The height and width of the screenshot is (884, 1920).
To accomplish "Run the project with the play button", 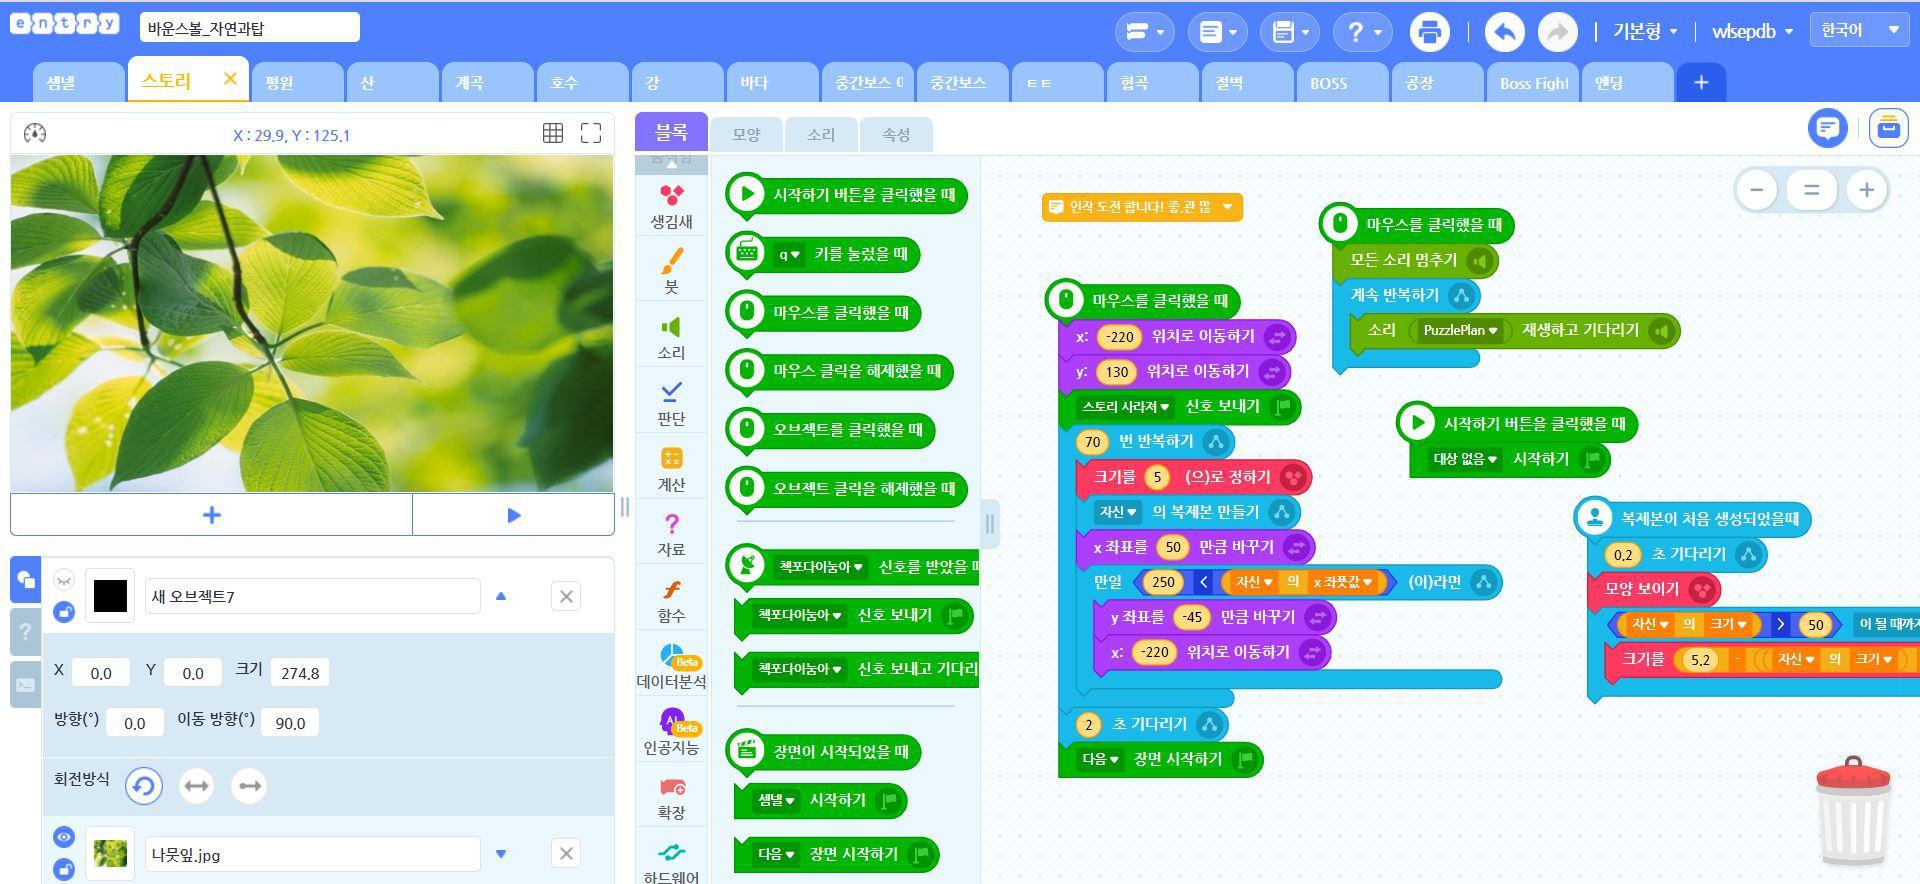I will tap(513, 515).
